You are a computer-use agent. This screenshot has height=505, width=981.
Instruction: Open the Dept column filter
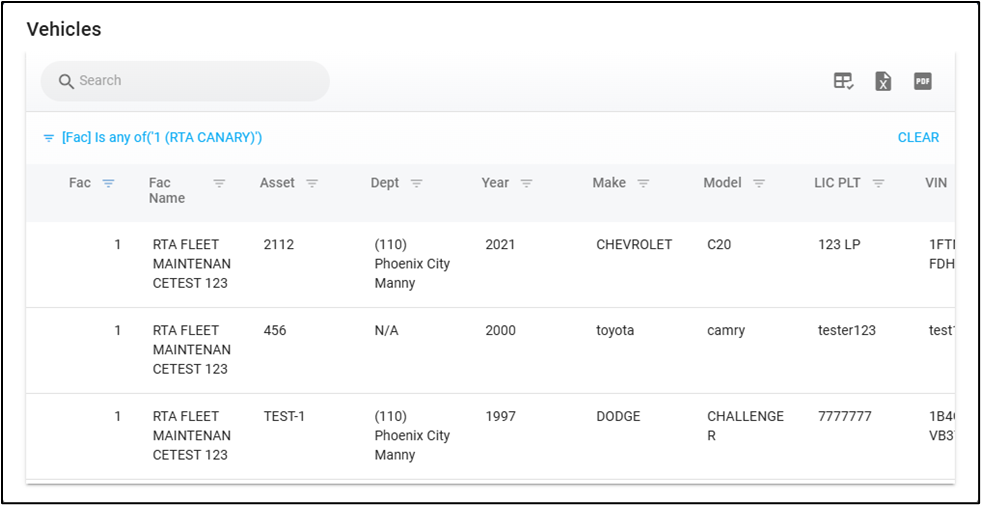click(417, 183)
